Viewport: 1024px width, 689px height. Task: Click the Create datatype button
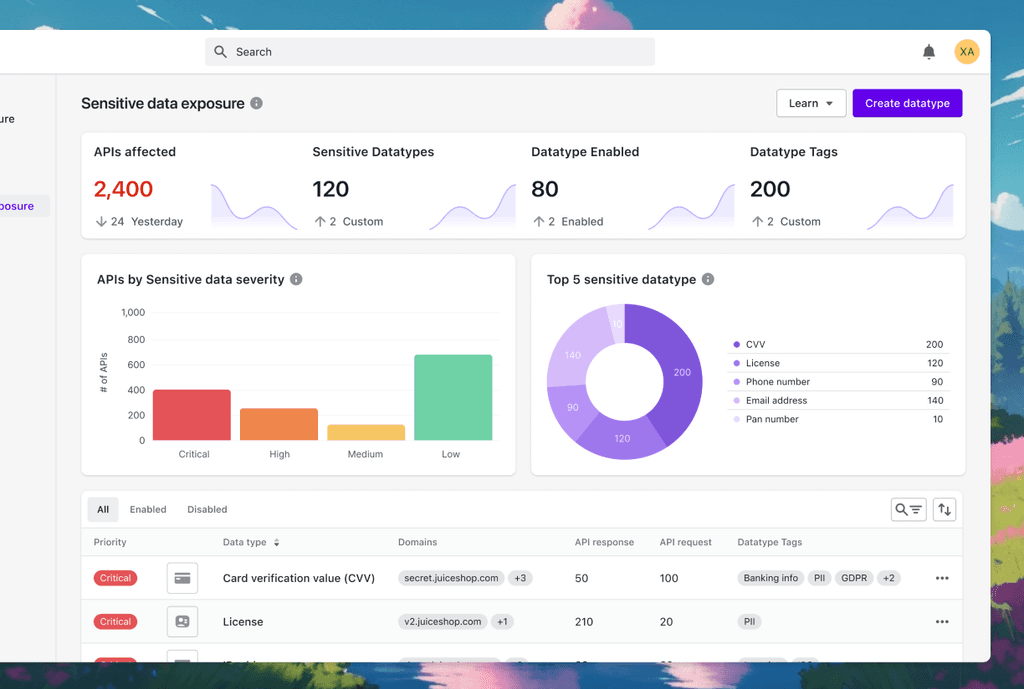click(x=907, y=103)
